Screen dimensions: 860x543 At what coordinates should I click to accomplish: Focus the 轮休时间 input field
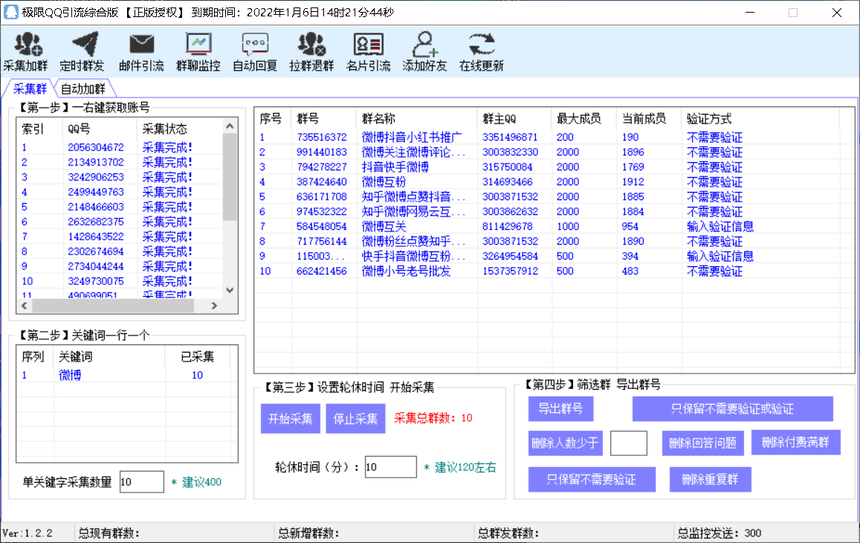[391, 467]
